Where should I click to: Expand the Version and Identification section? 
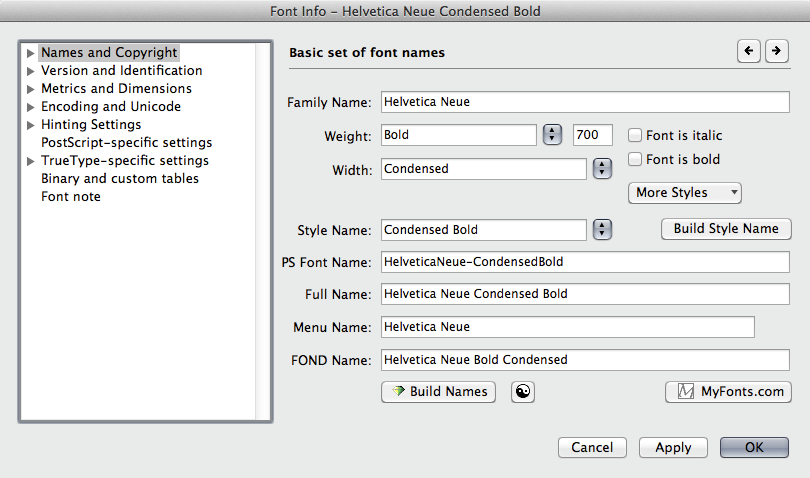coord(31,71)
